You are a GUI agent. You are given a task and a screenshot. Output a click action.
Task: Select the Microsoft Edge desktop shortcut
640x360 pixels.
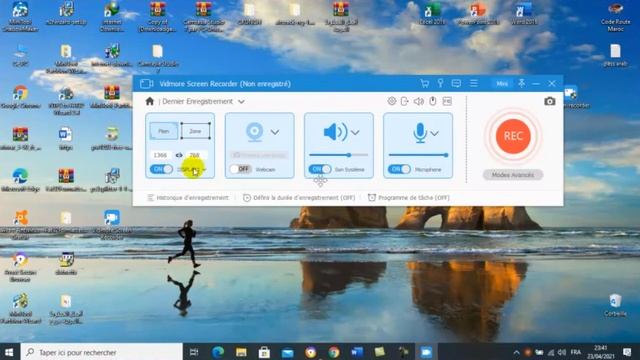pyautogui.click(x=20, y=180)
